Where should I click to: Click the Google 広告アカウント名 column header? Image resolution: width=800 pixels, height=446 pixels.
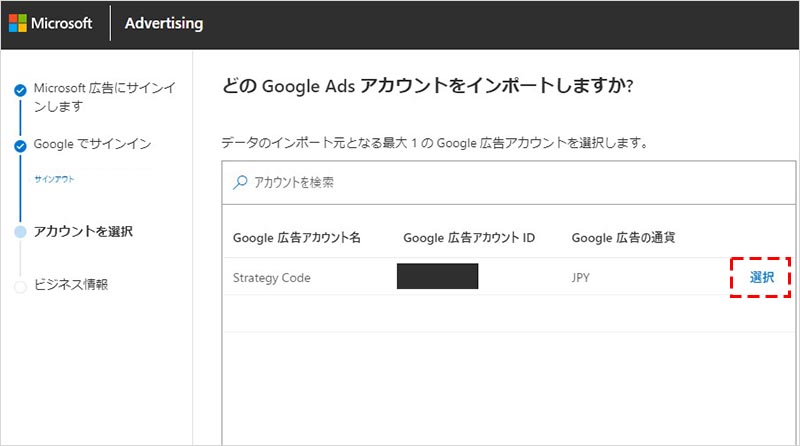coord(296,238)
